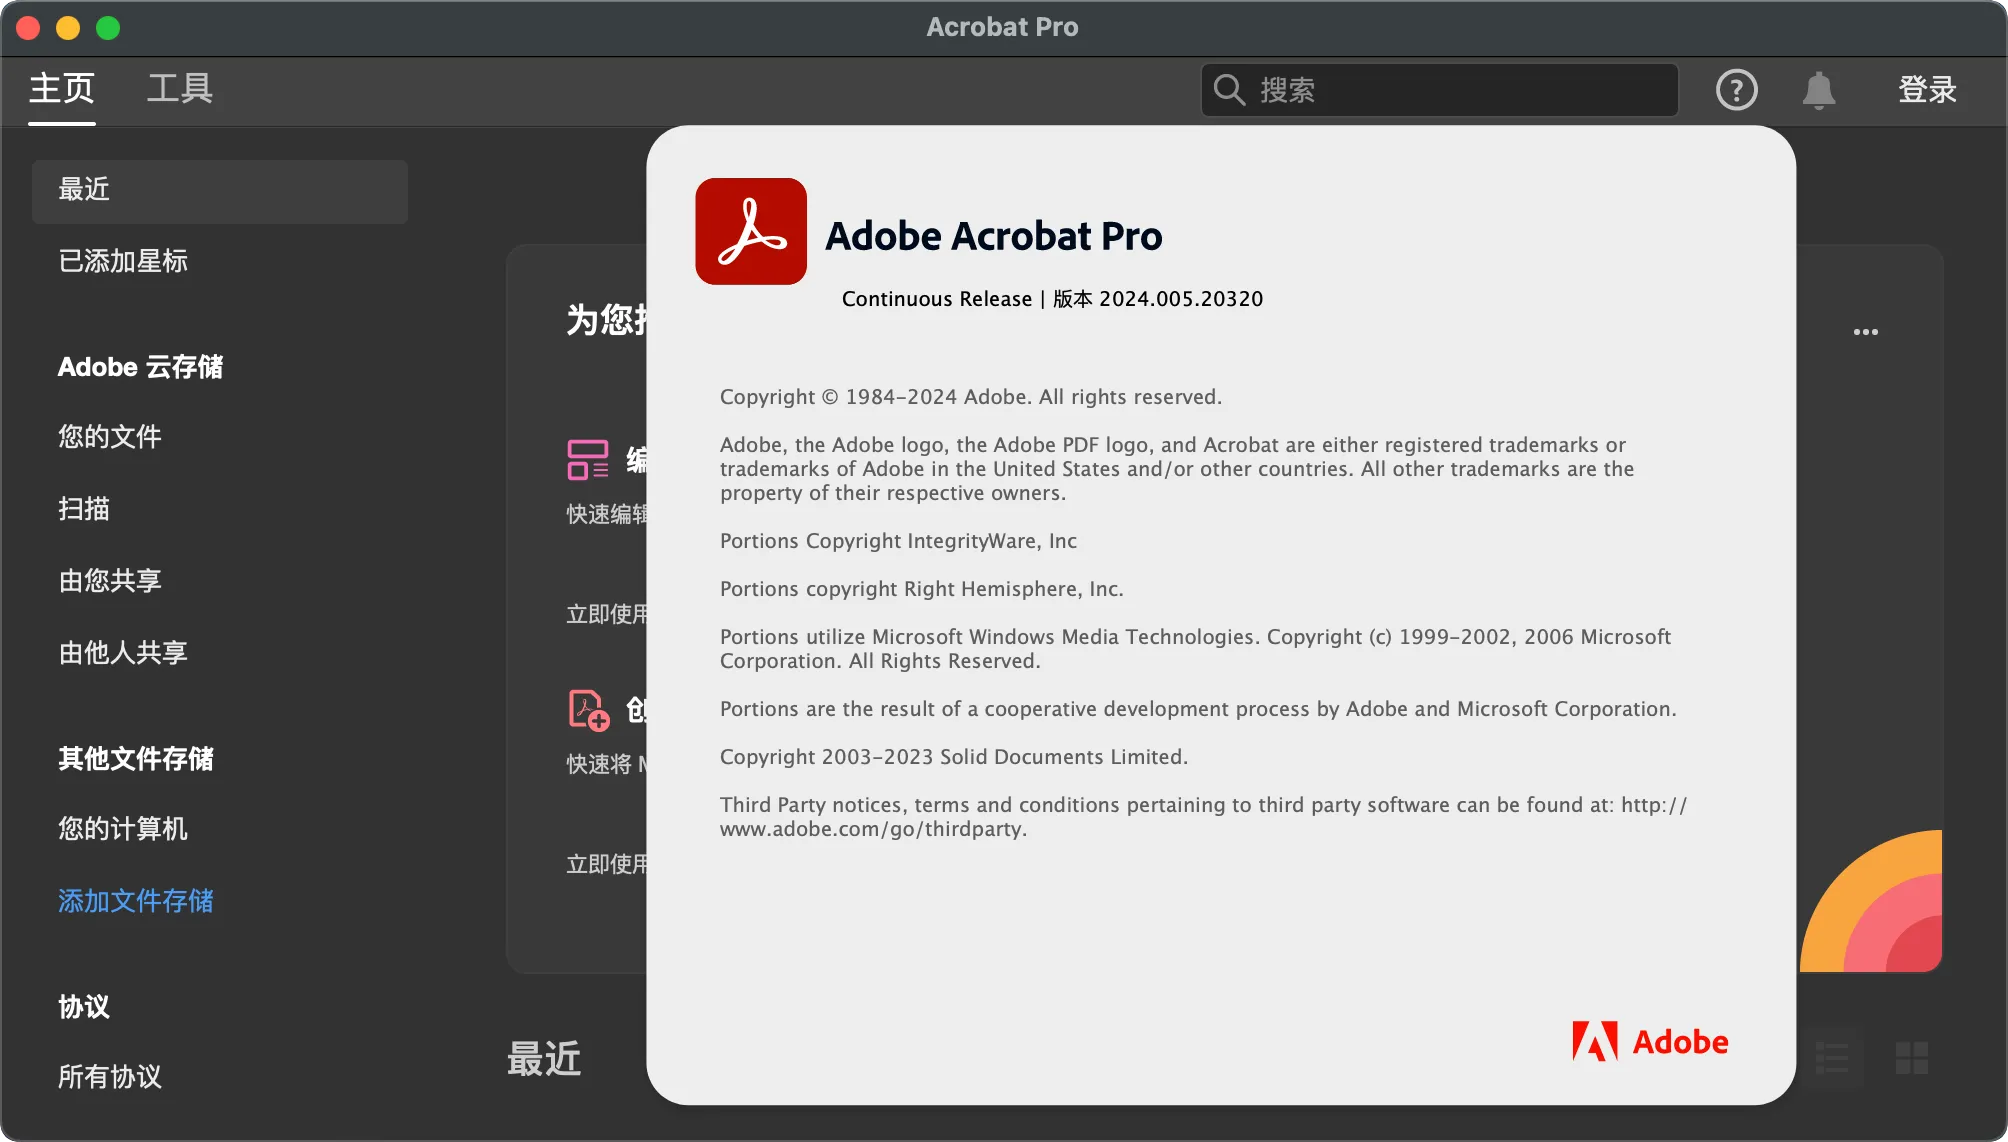Switch to list view icon

click(1832, 1057)
